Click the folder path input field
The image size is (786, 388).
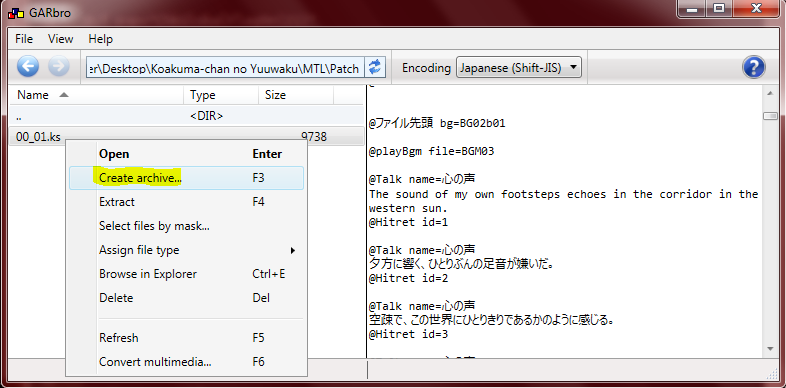225,68
